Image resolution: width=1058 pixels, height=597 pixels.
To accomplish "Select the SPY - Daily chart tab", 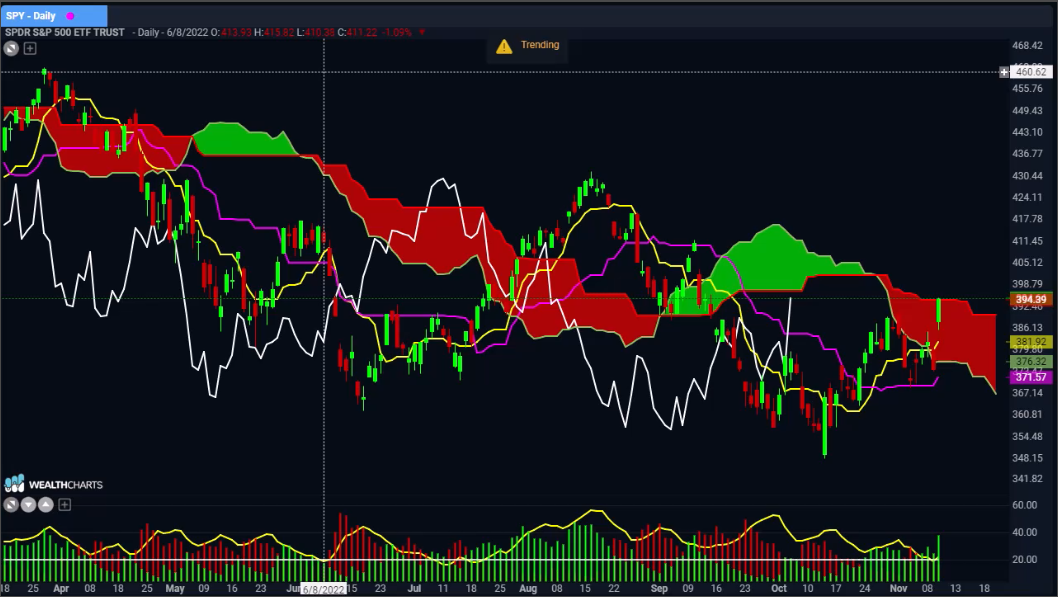I will coord(54,16).
